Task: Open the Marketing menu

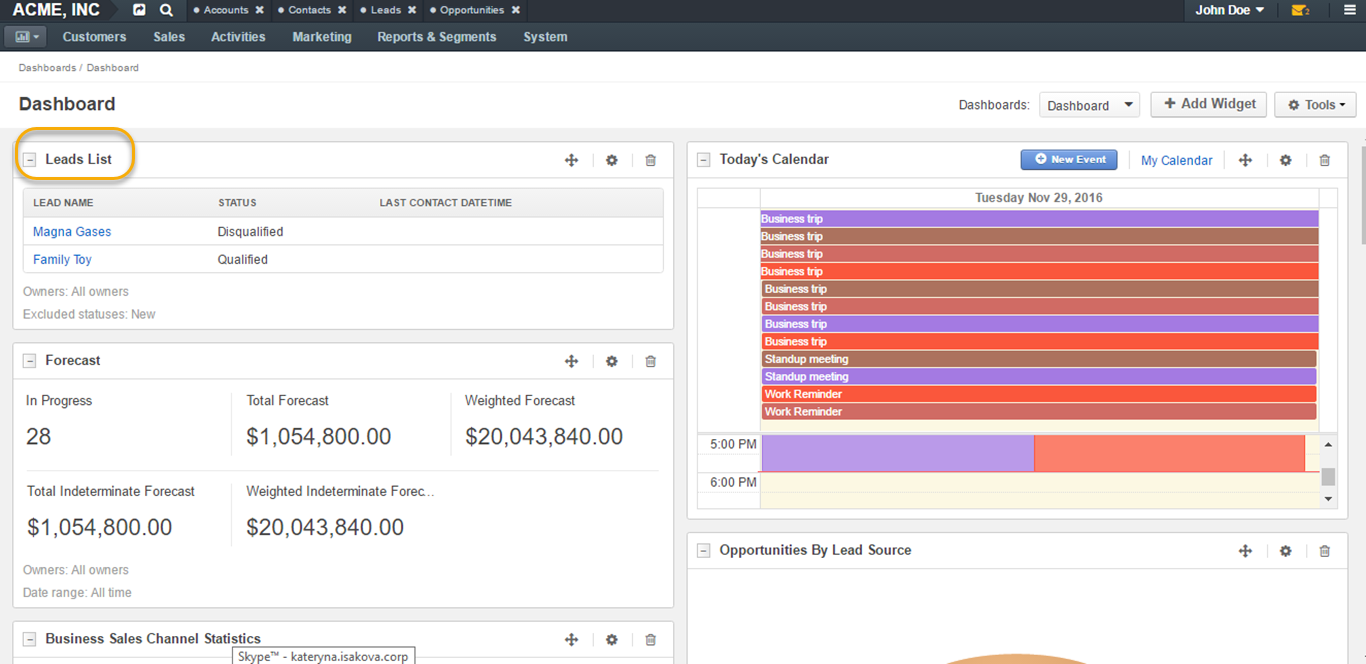Action: click(x=322, y=37)
